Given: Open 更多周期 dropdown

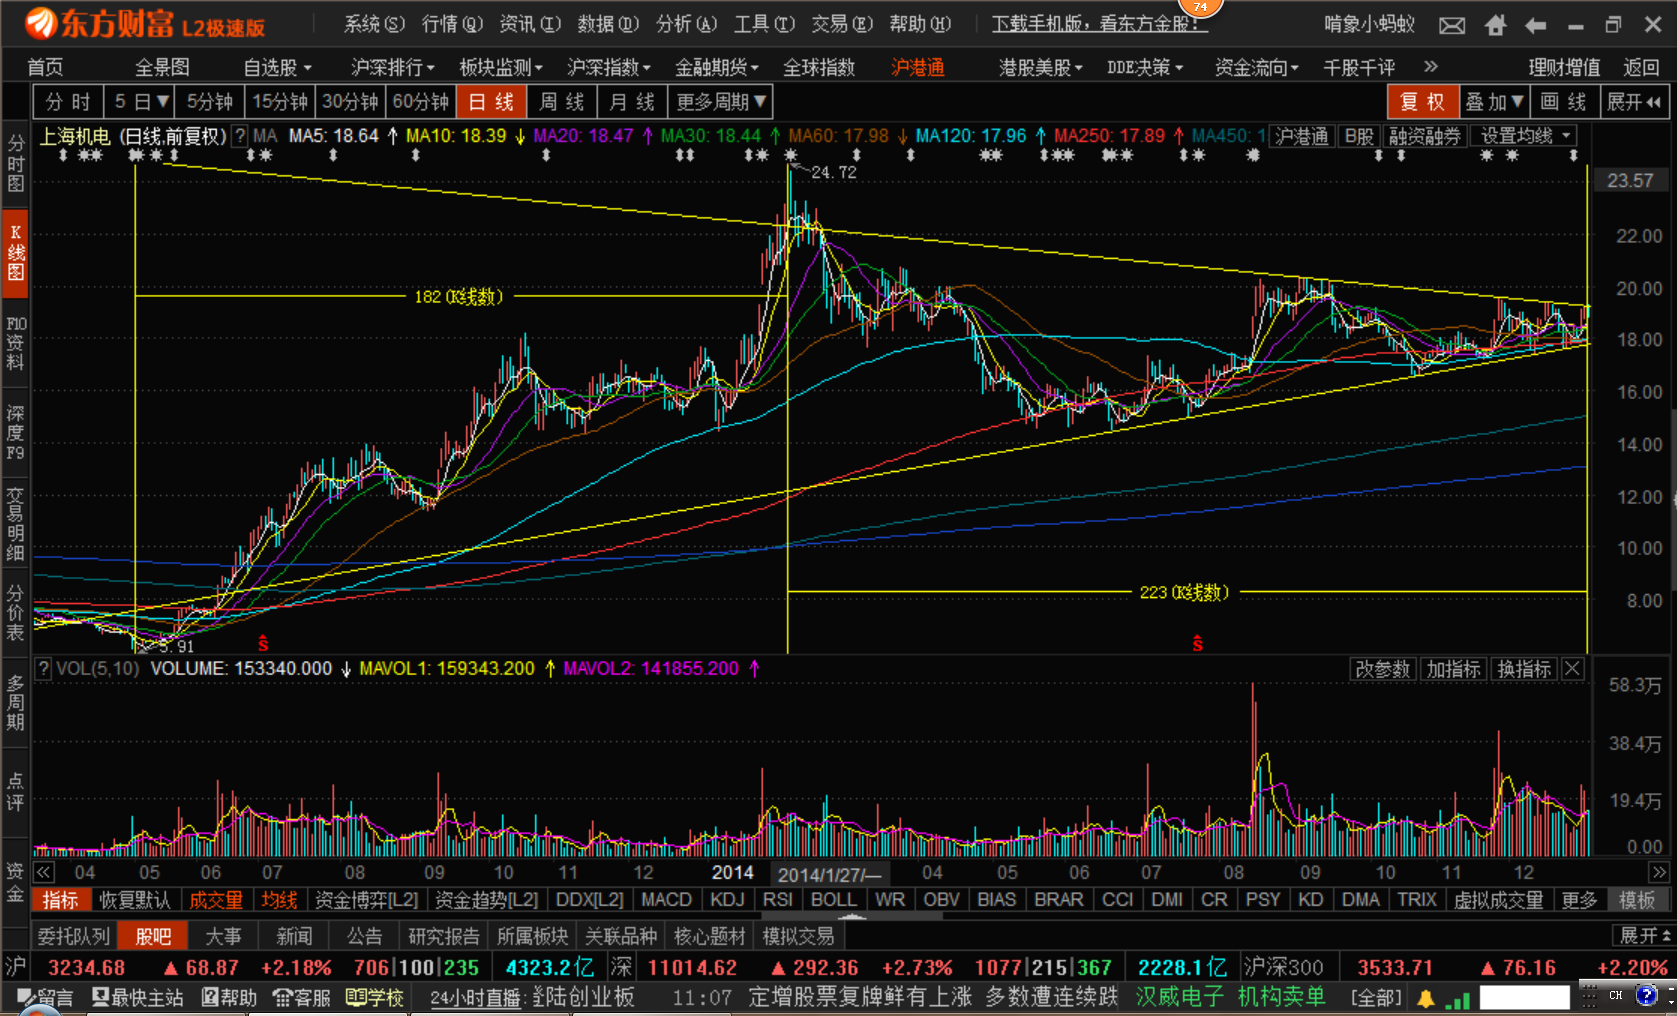Looking at the screenshot, I should pyautogui.click(x=721, y=102).
